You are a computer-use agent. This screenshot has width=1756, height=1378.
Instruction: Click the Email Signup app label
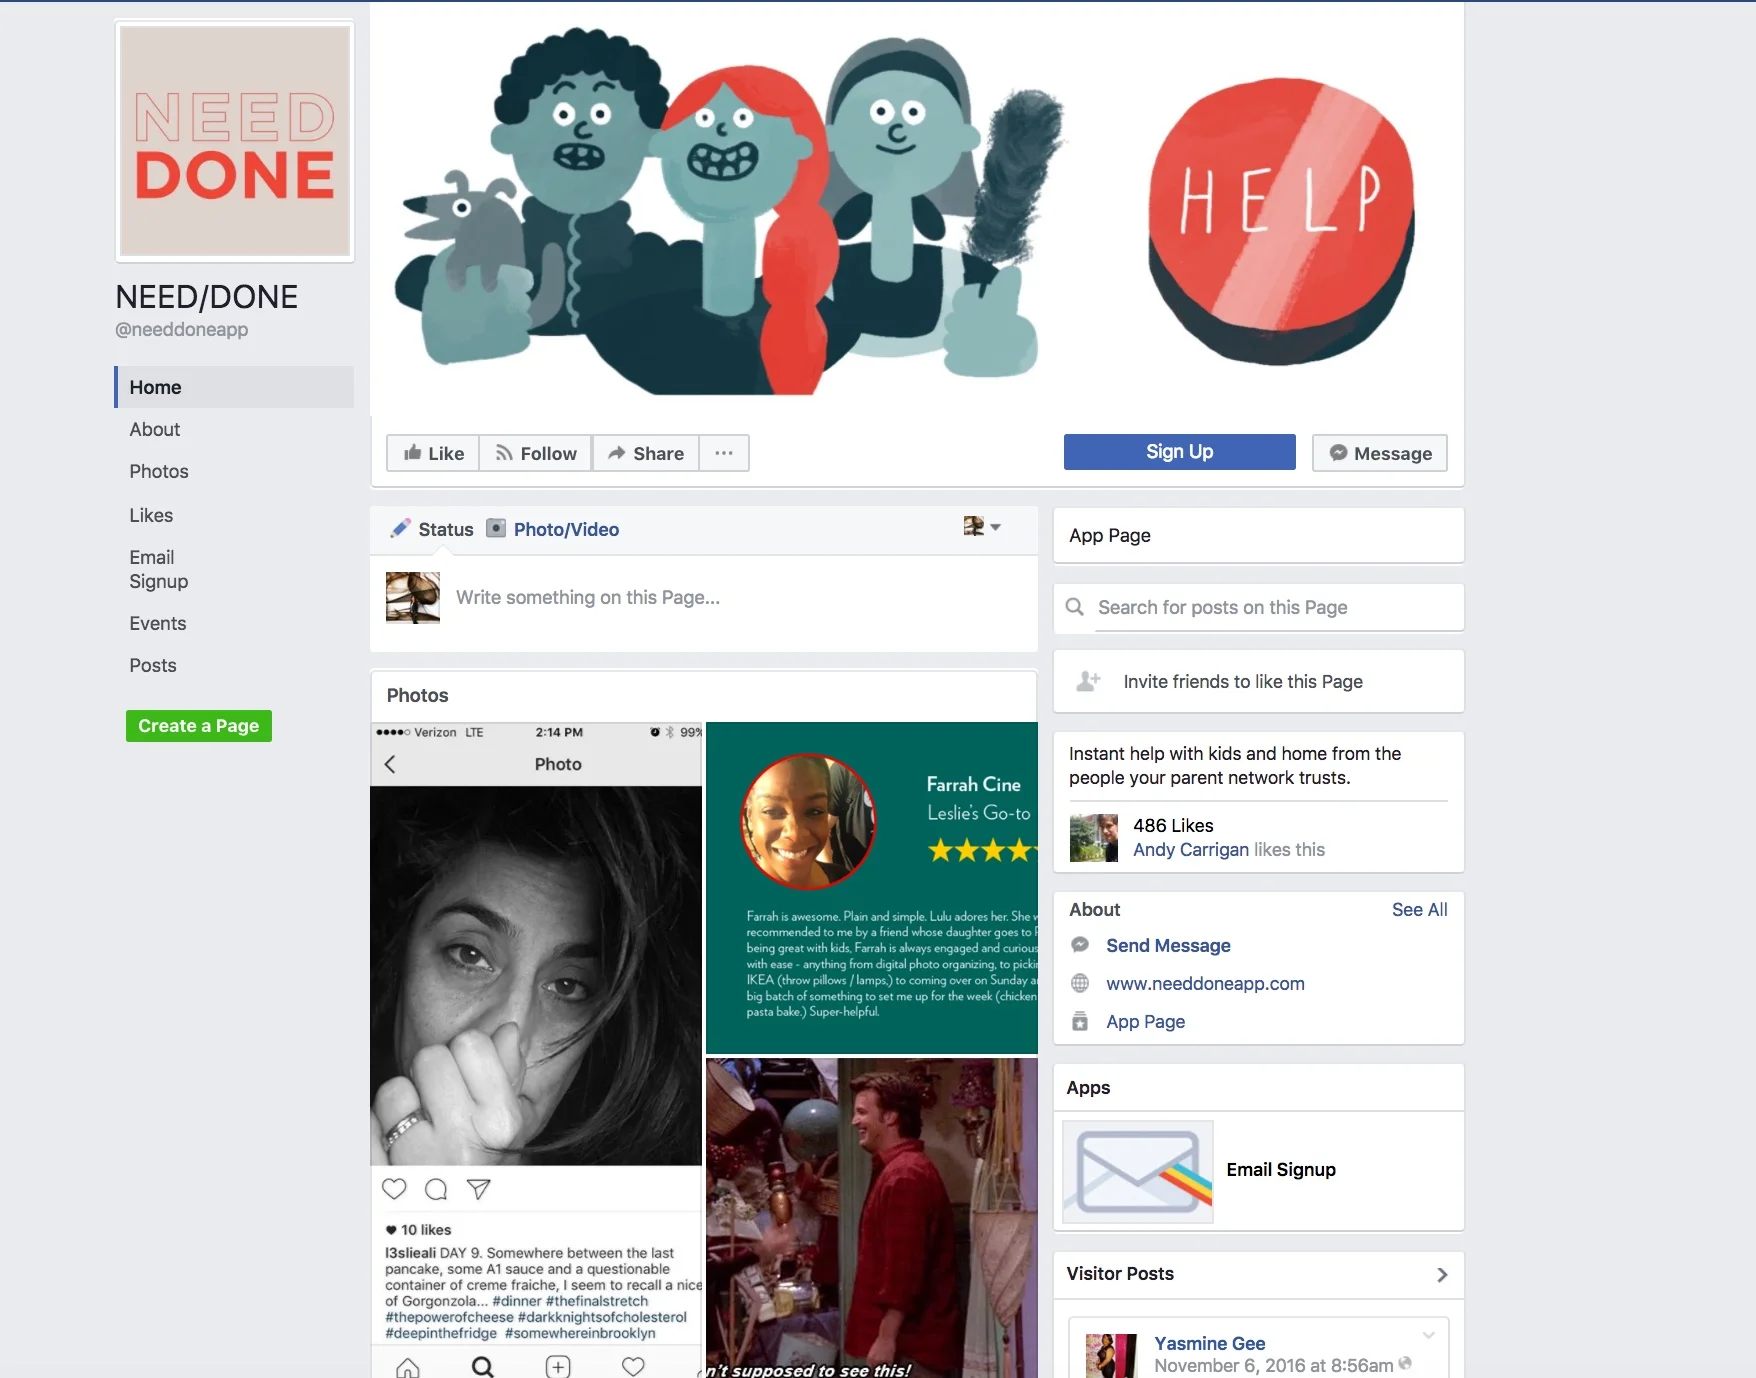coord(1281,1169)
